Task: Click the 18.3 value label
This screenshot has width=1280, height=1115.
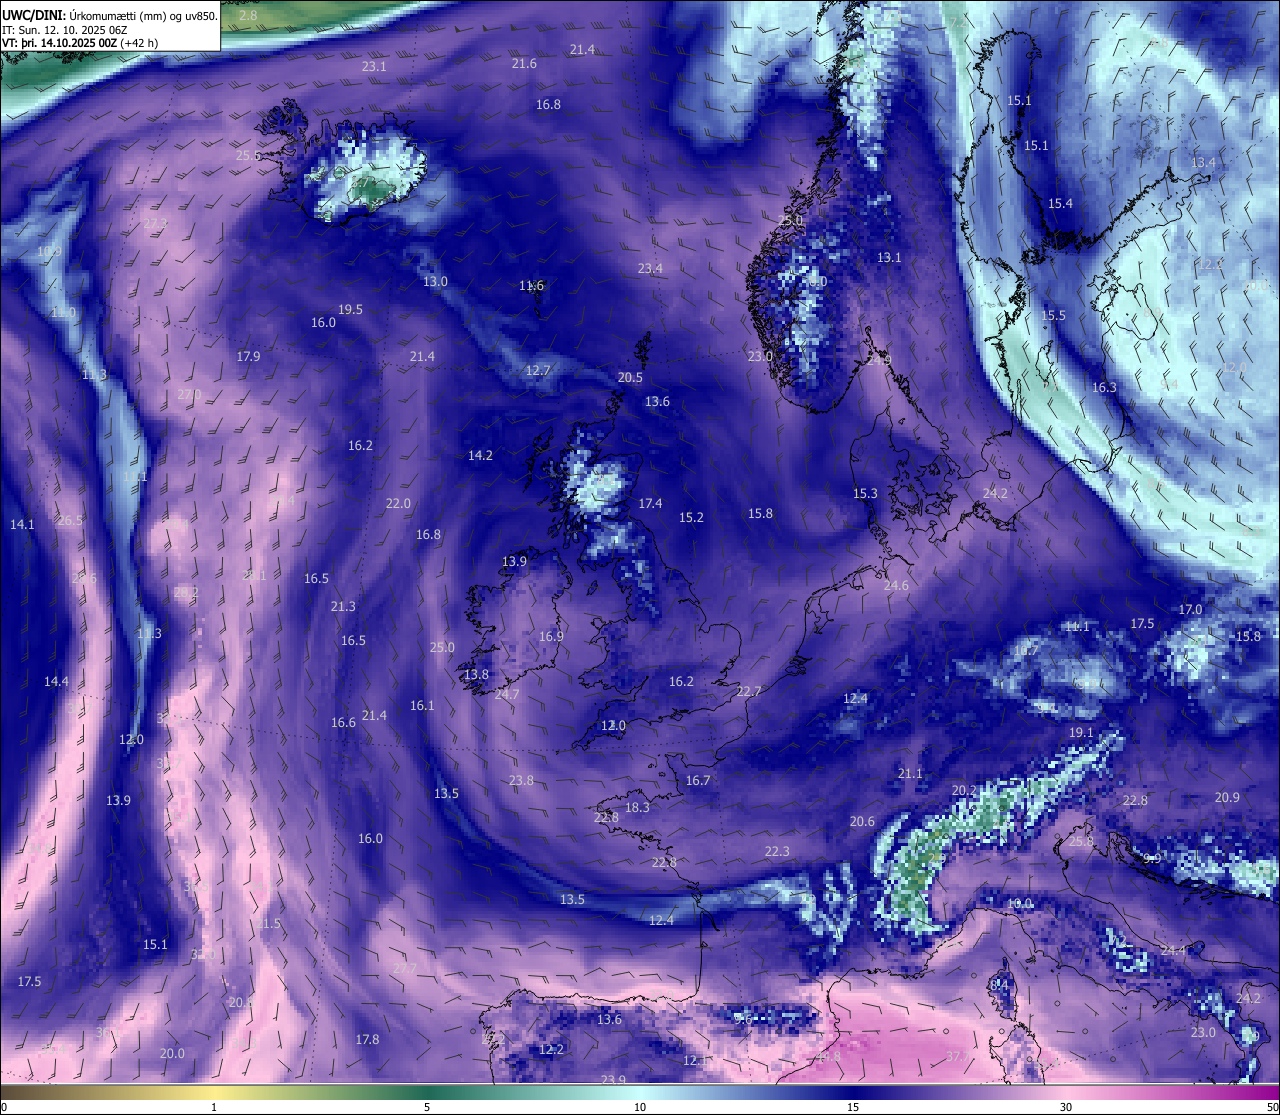Action: (x=637, y=807)
